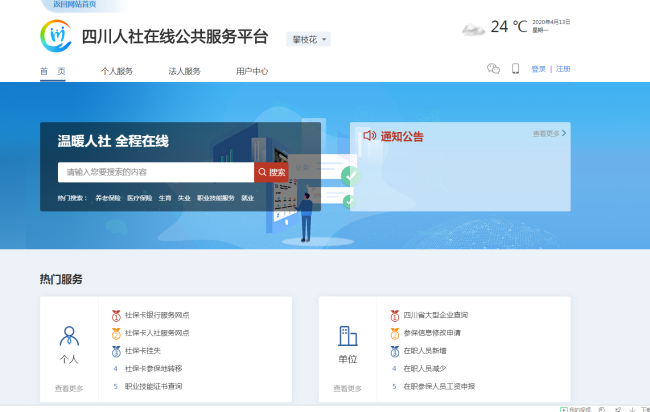Open the 四川省大型企业查询 service link
The height and width of the screenshot is (412, 650).
tap(438, 315)
